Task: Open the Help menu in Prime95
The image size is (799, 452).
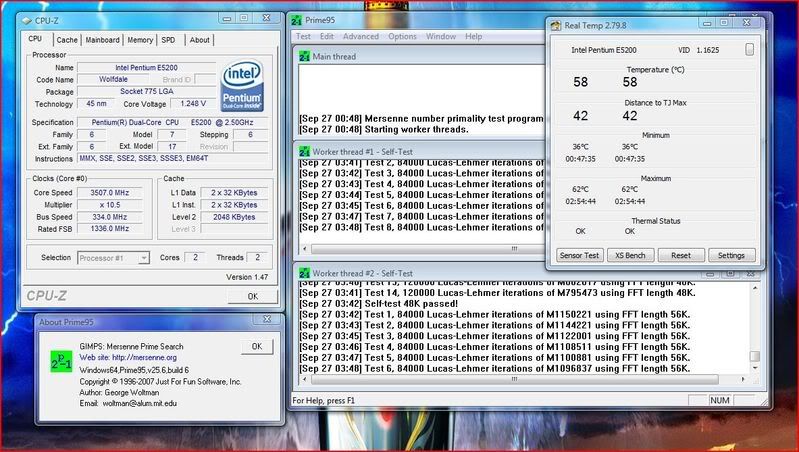Action: tap(473, 36)
